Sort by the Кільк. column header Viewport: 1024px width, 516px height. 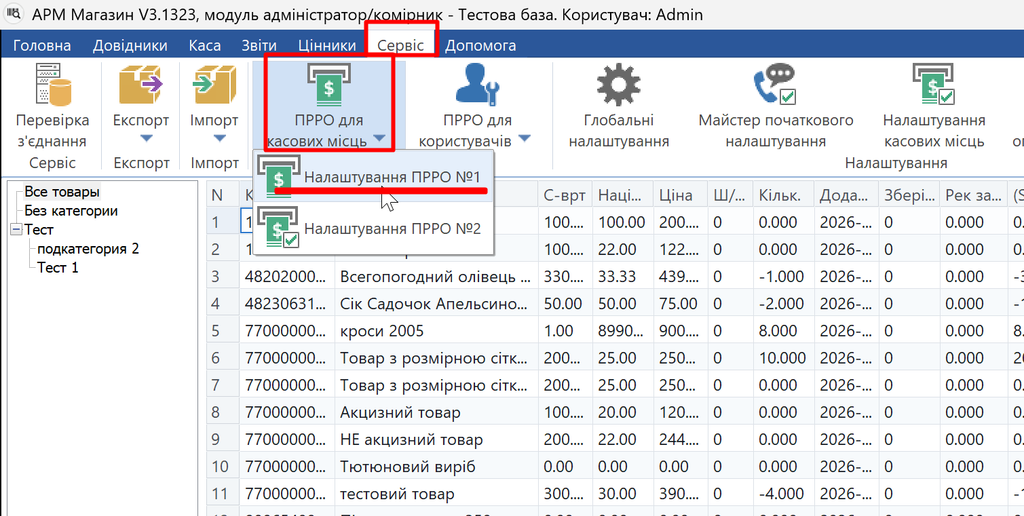point(783,195)
